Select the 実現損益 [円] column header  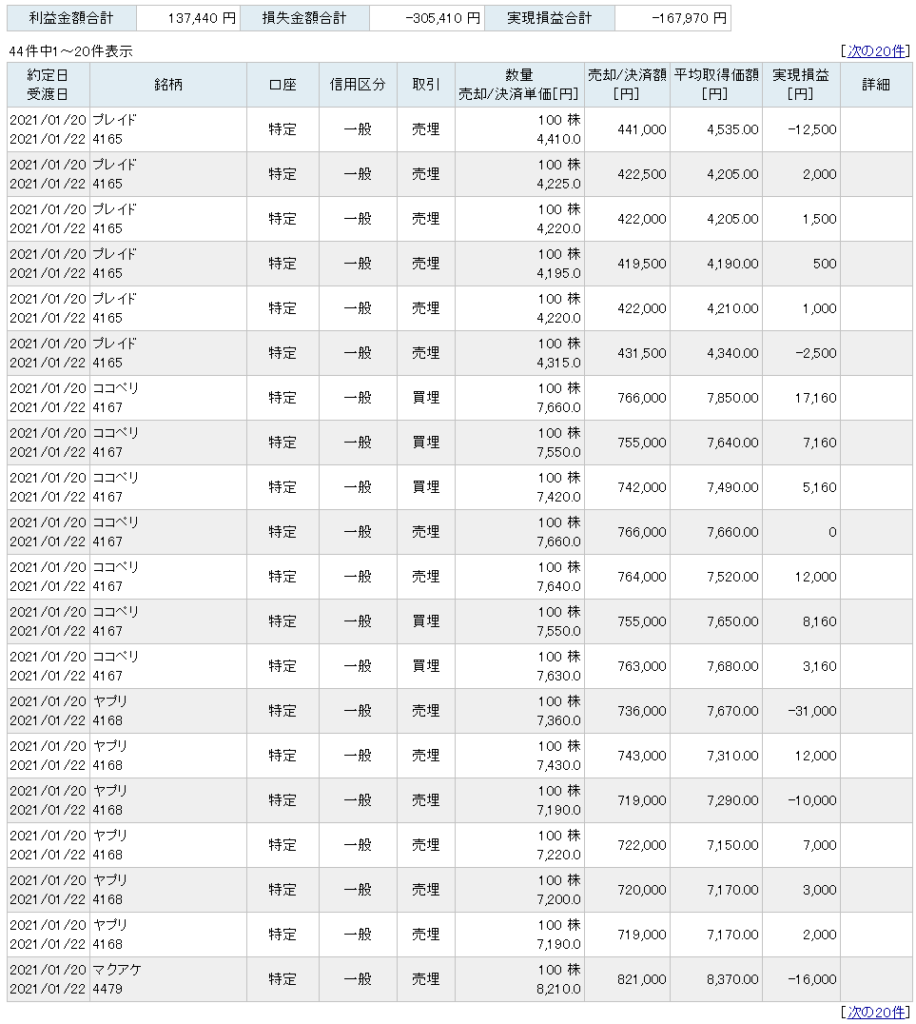point(801,85)
